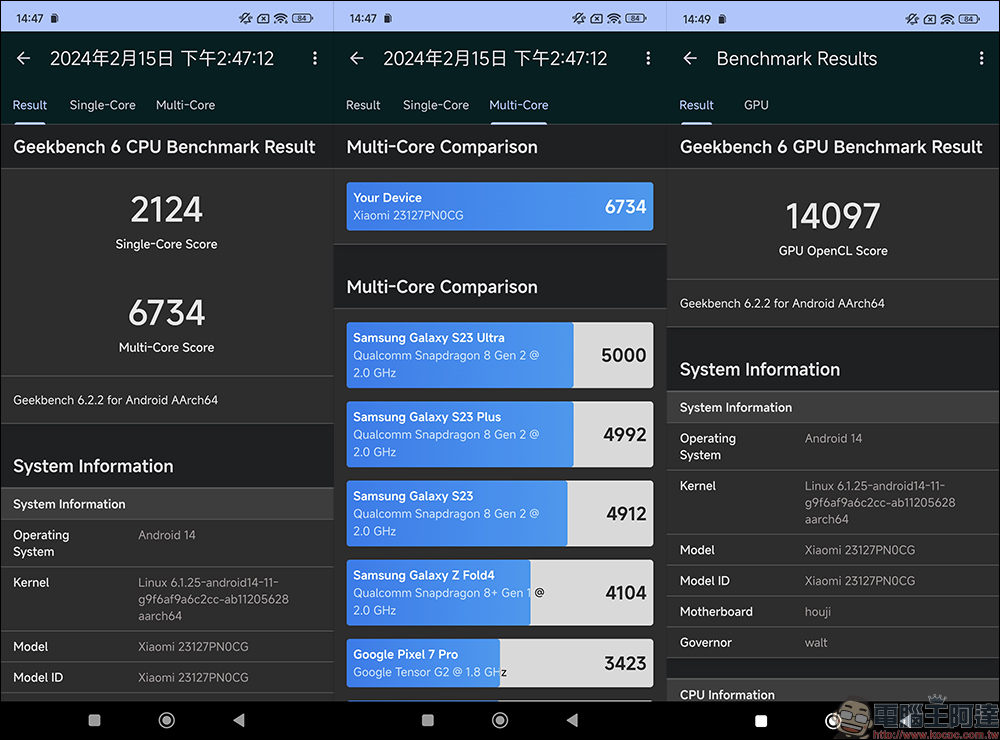Tap Samsung Galaxy S23 Plus comparison bar
1000x740 pixels.
(500, 434)
